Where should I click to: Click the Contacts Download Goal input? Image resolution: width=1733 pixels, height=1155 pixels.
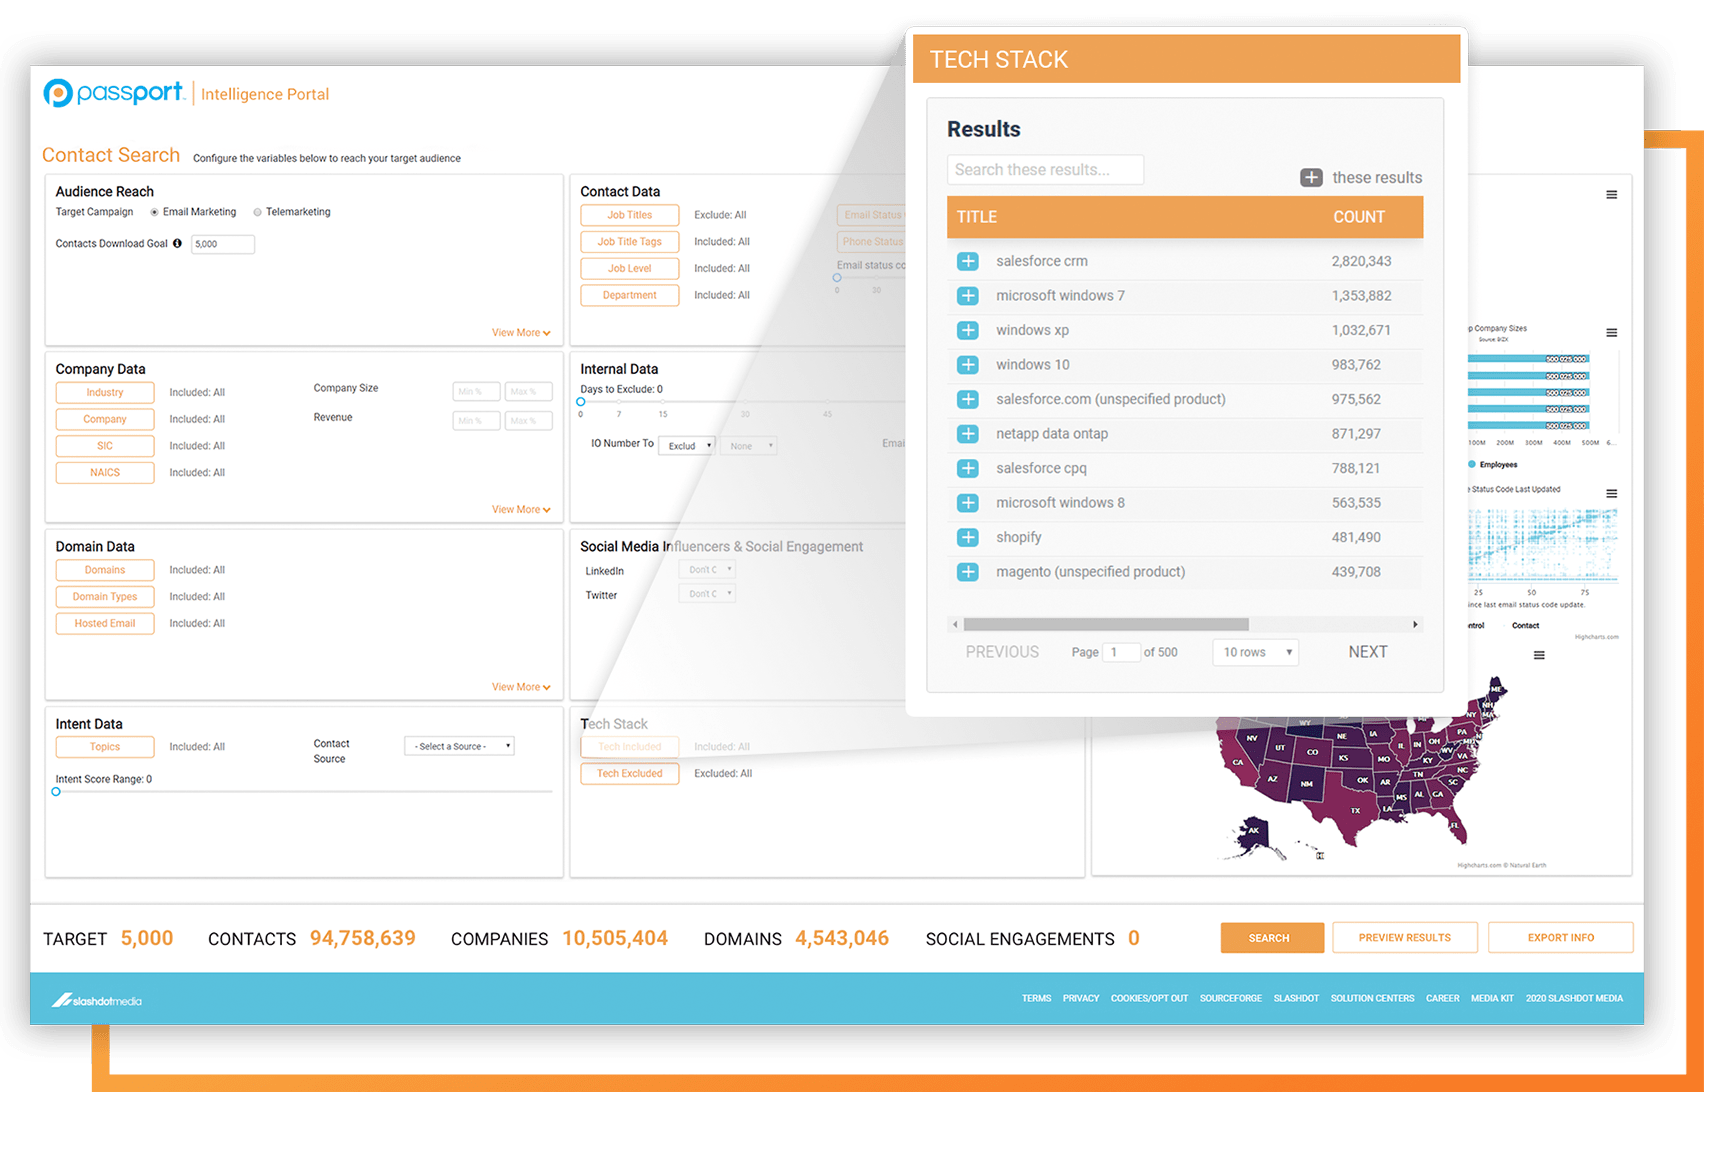pos(223,244)
